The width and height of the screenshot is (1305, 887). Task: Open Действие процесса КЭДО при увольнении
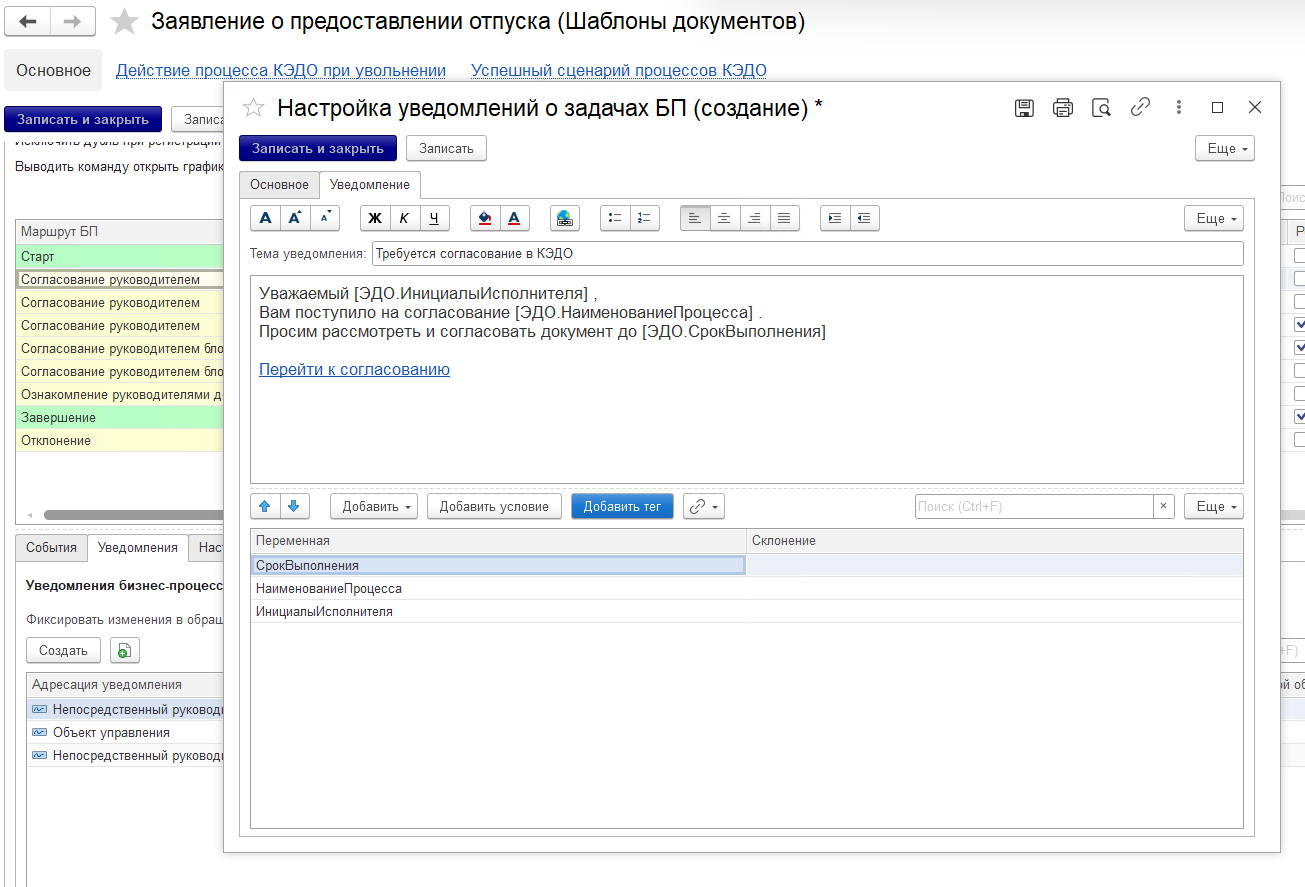pyautogui.click(x=281, y=70)
